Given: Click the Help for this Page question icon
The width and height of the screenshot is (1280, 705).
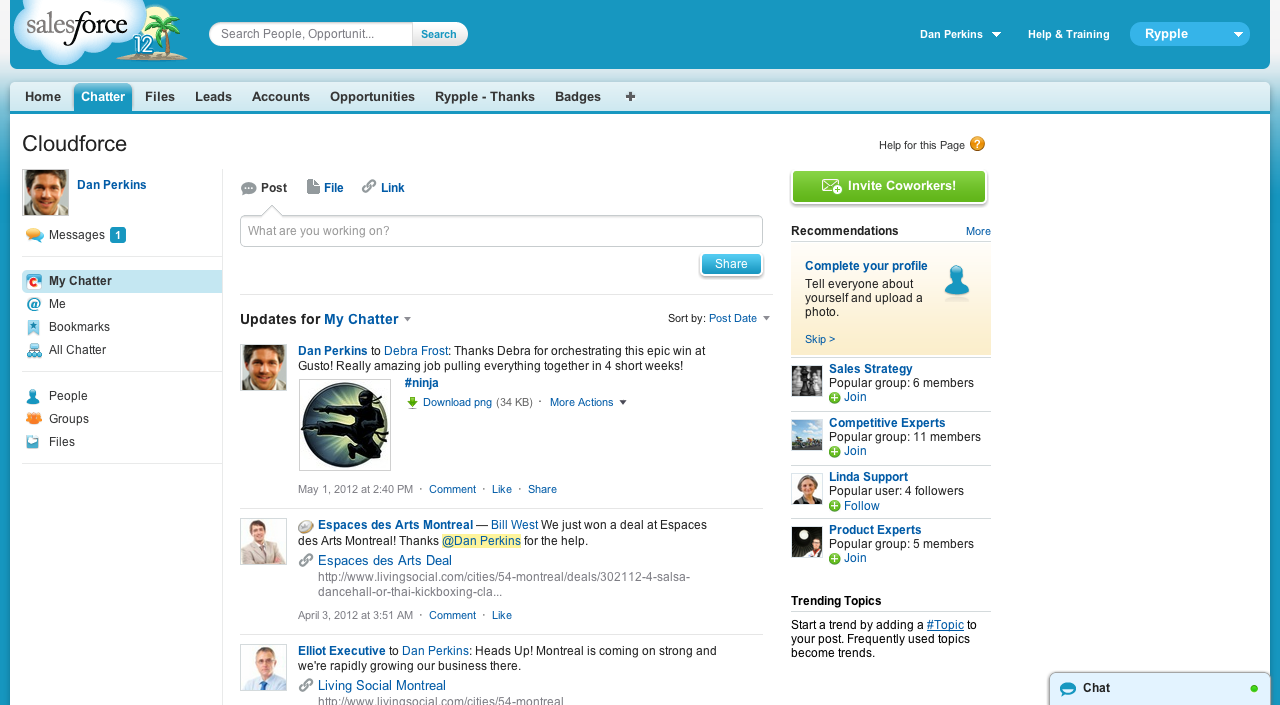Looking at the screenshot, I should click(977, 144).
